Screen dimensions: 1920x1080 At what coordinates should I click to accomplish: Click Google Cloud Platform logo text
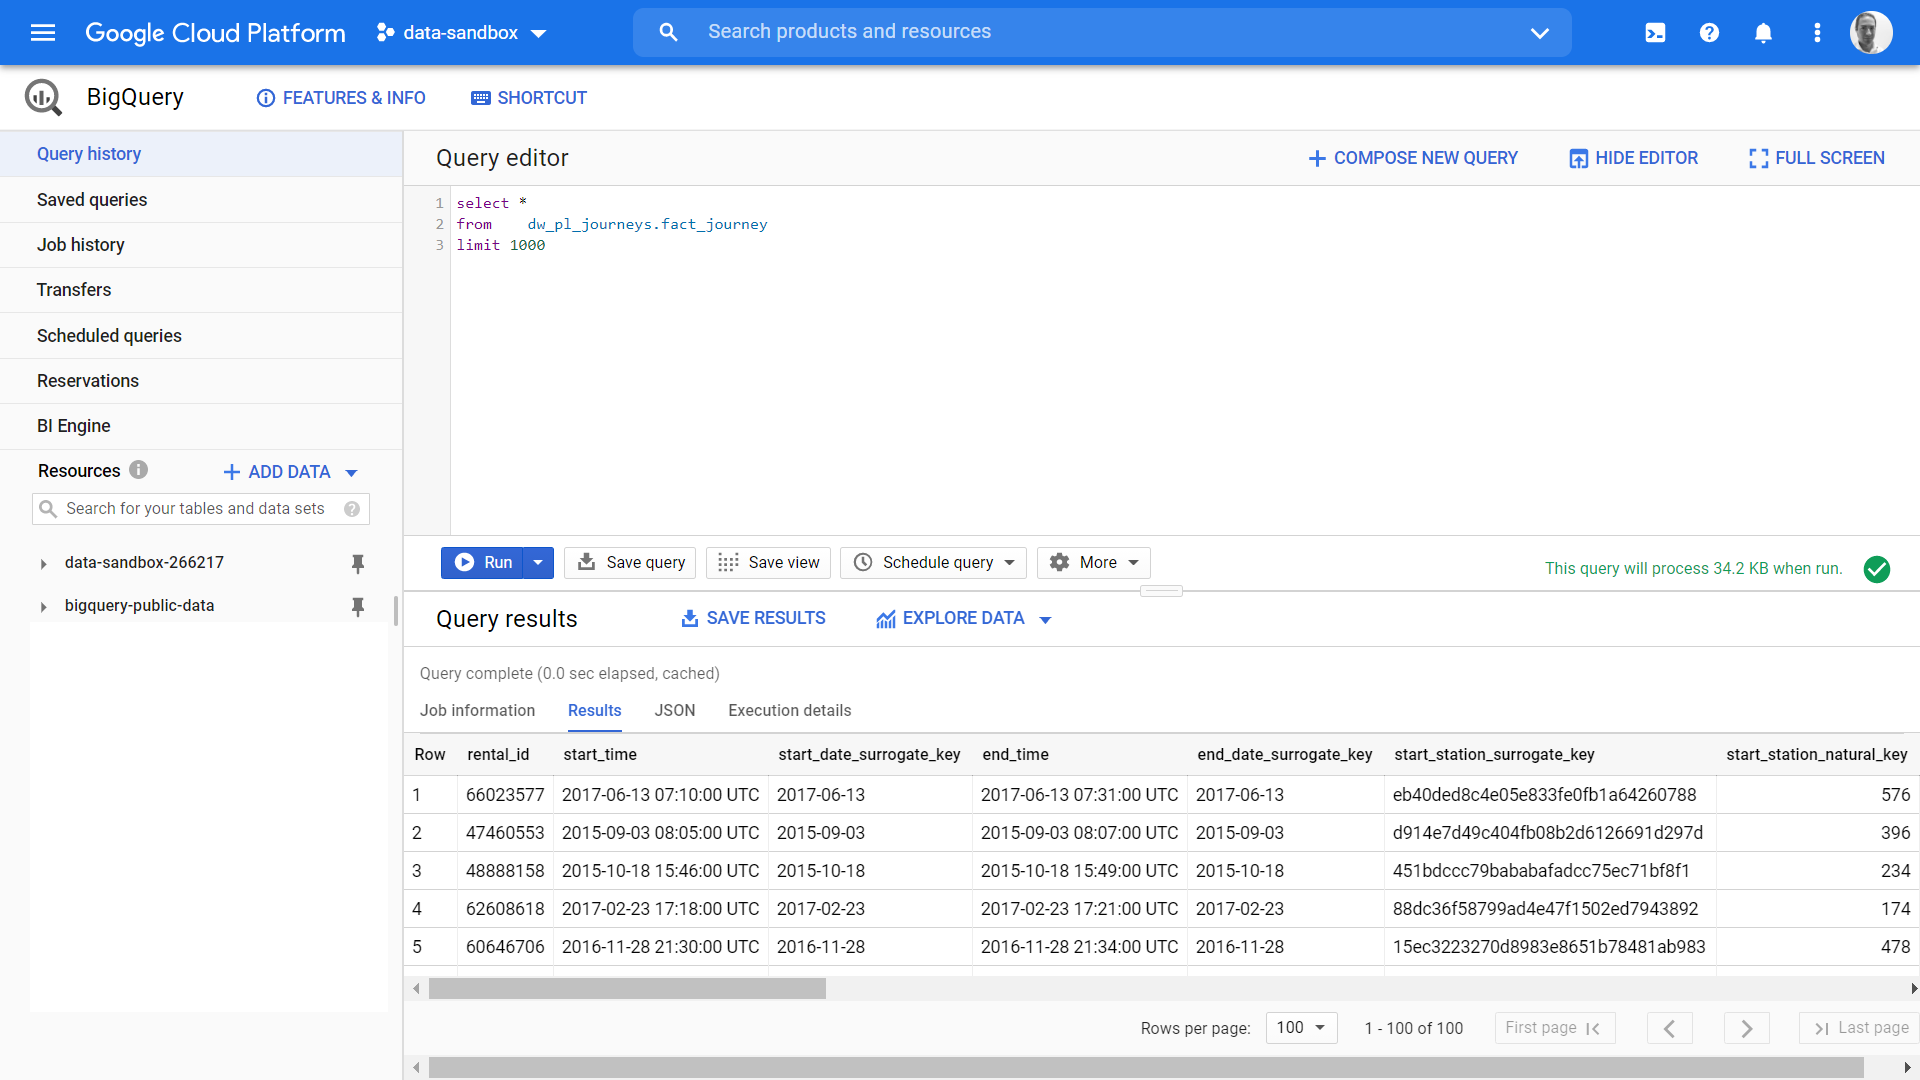[215, 33]
